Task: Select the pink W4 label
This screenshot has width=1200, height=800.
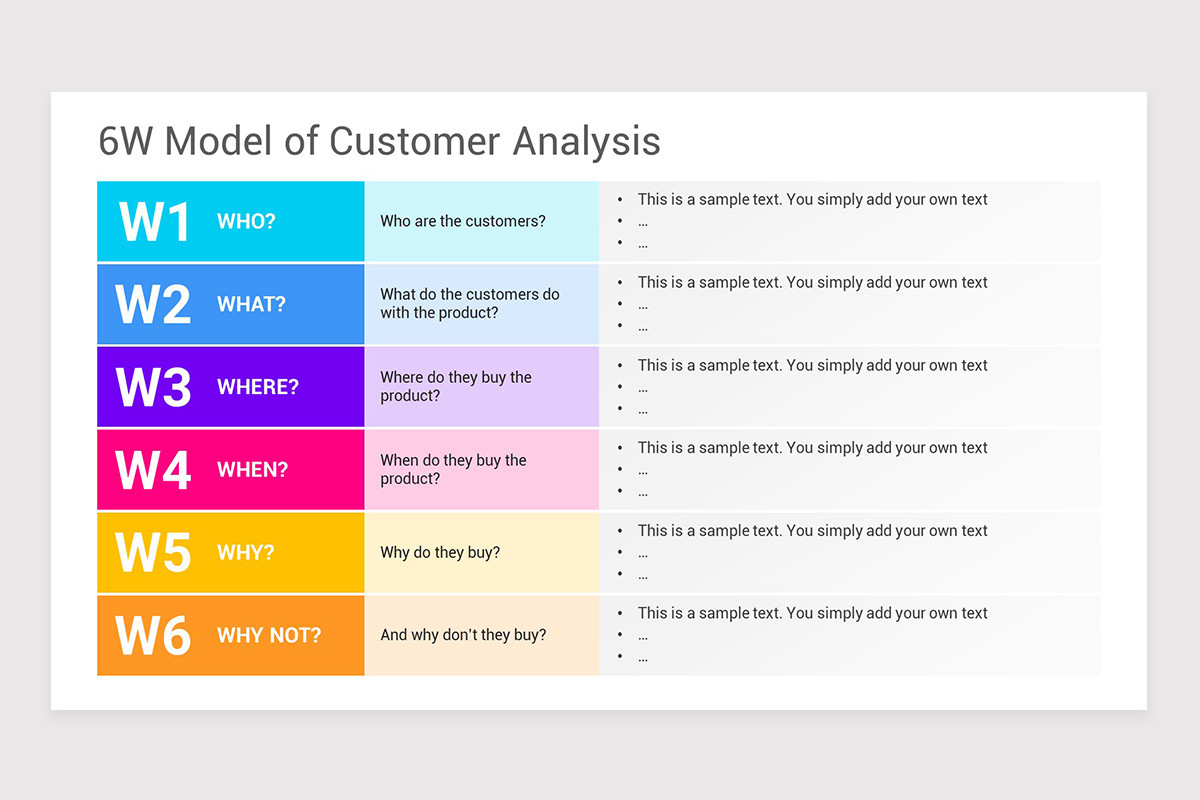Action: (x=153, y=470)
